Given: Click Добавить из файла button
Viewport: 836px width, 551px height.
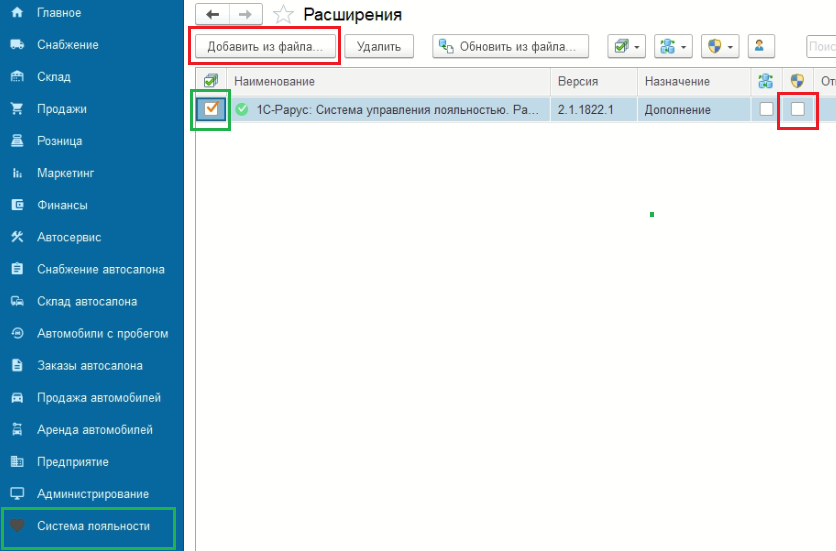Looking at the screenshot, I should (x=265, y=47).
